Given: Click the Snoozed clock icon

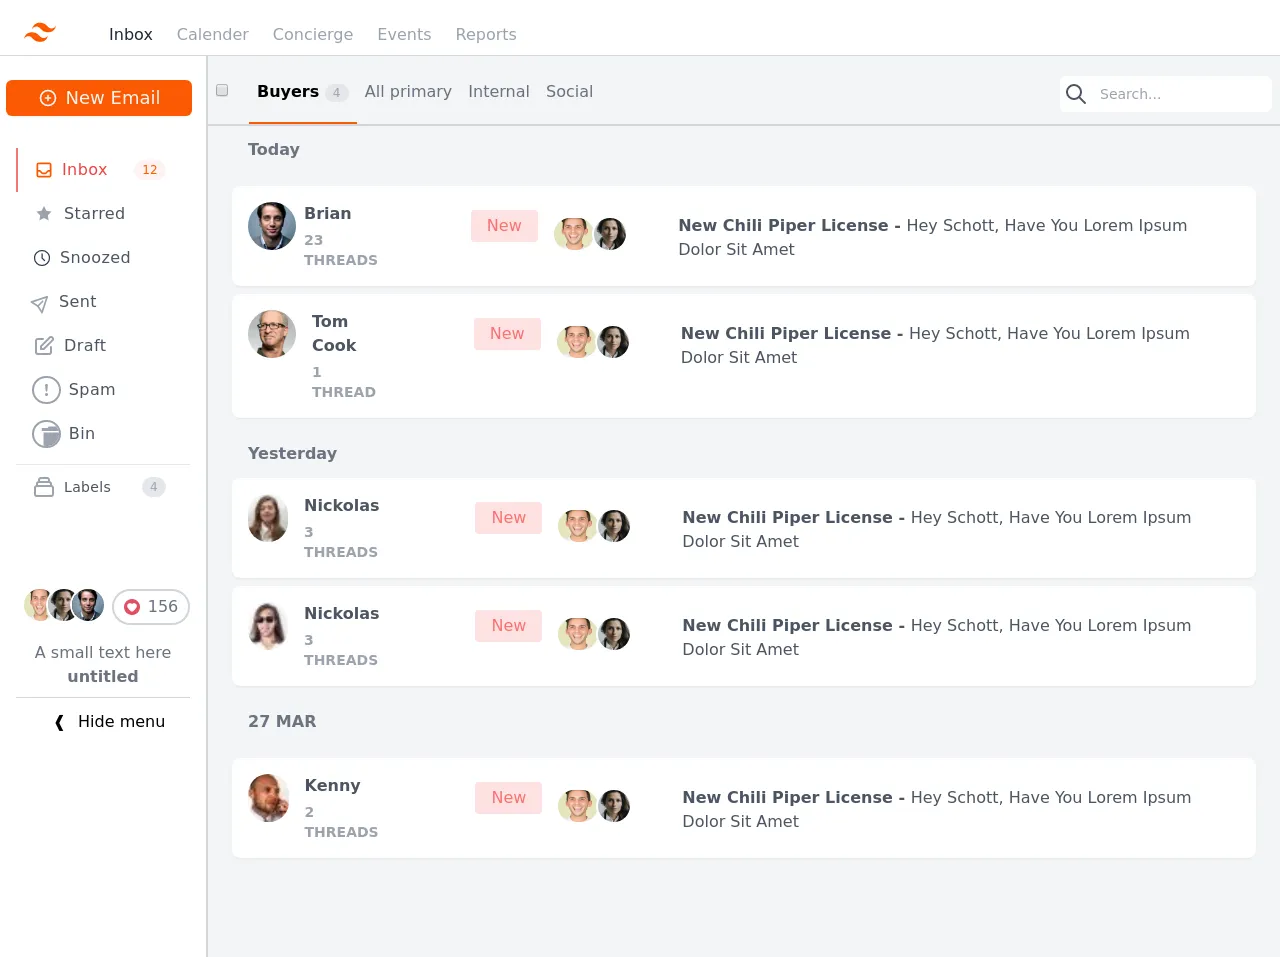Looking at the screenshot, I should pos(42,258).
